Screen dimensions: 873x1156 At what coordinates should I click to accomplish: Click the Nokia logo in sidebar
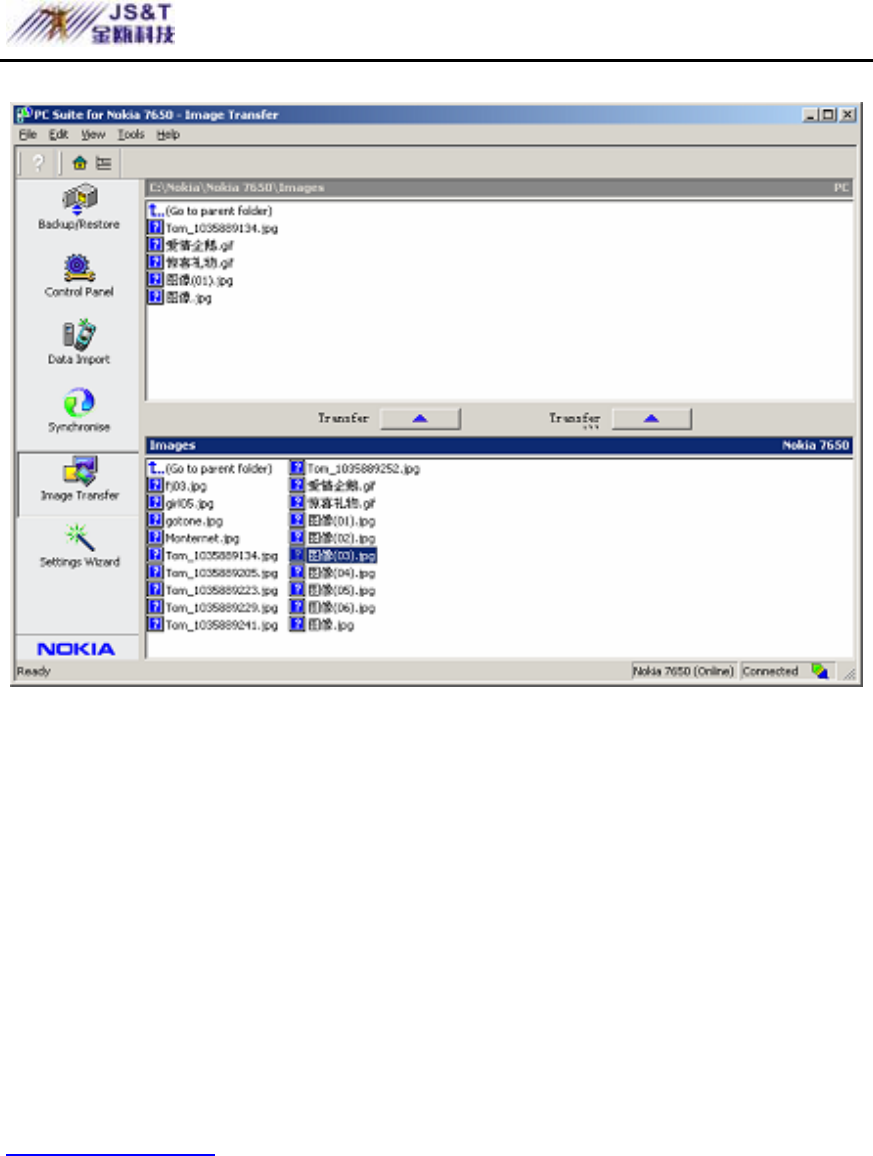click(x=76, y=649)
